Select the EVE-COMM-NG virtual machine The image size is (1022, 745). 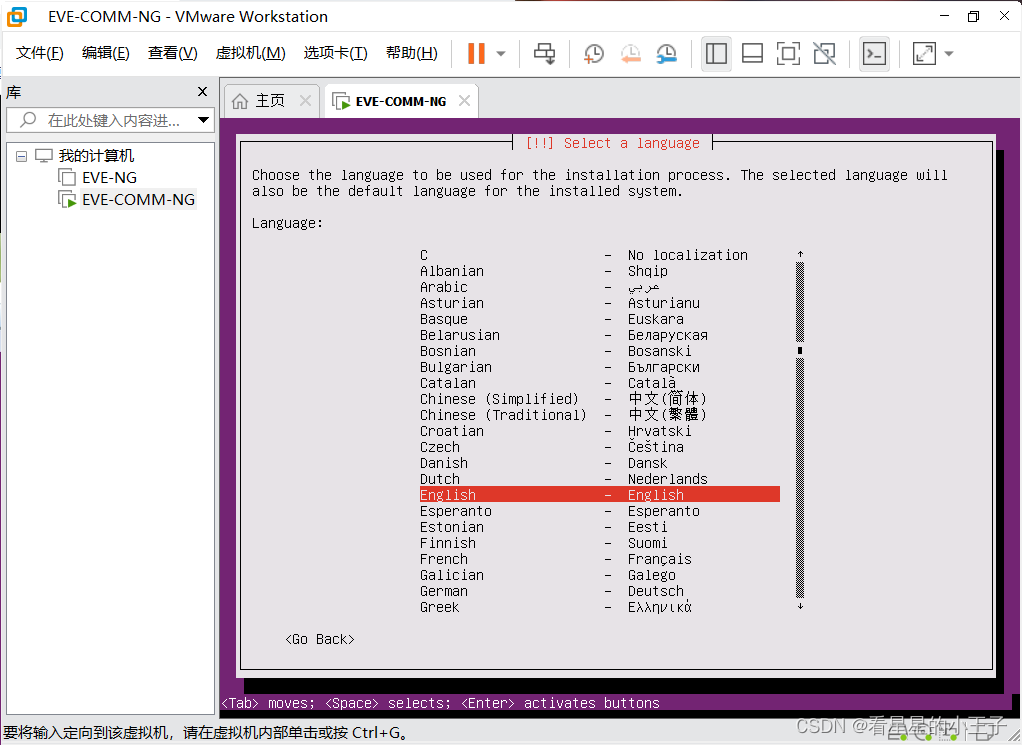pos(138,199)
